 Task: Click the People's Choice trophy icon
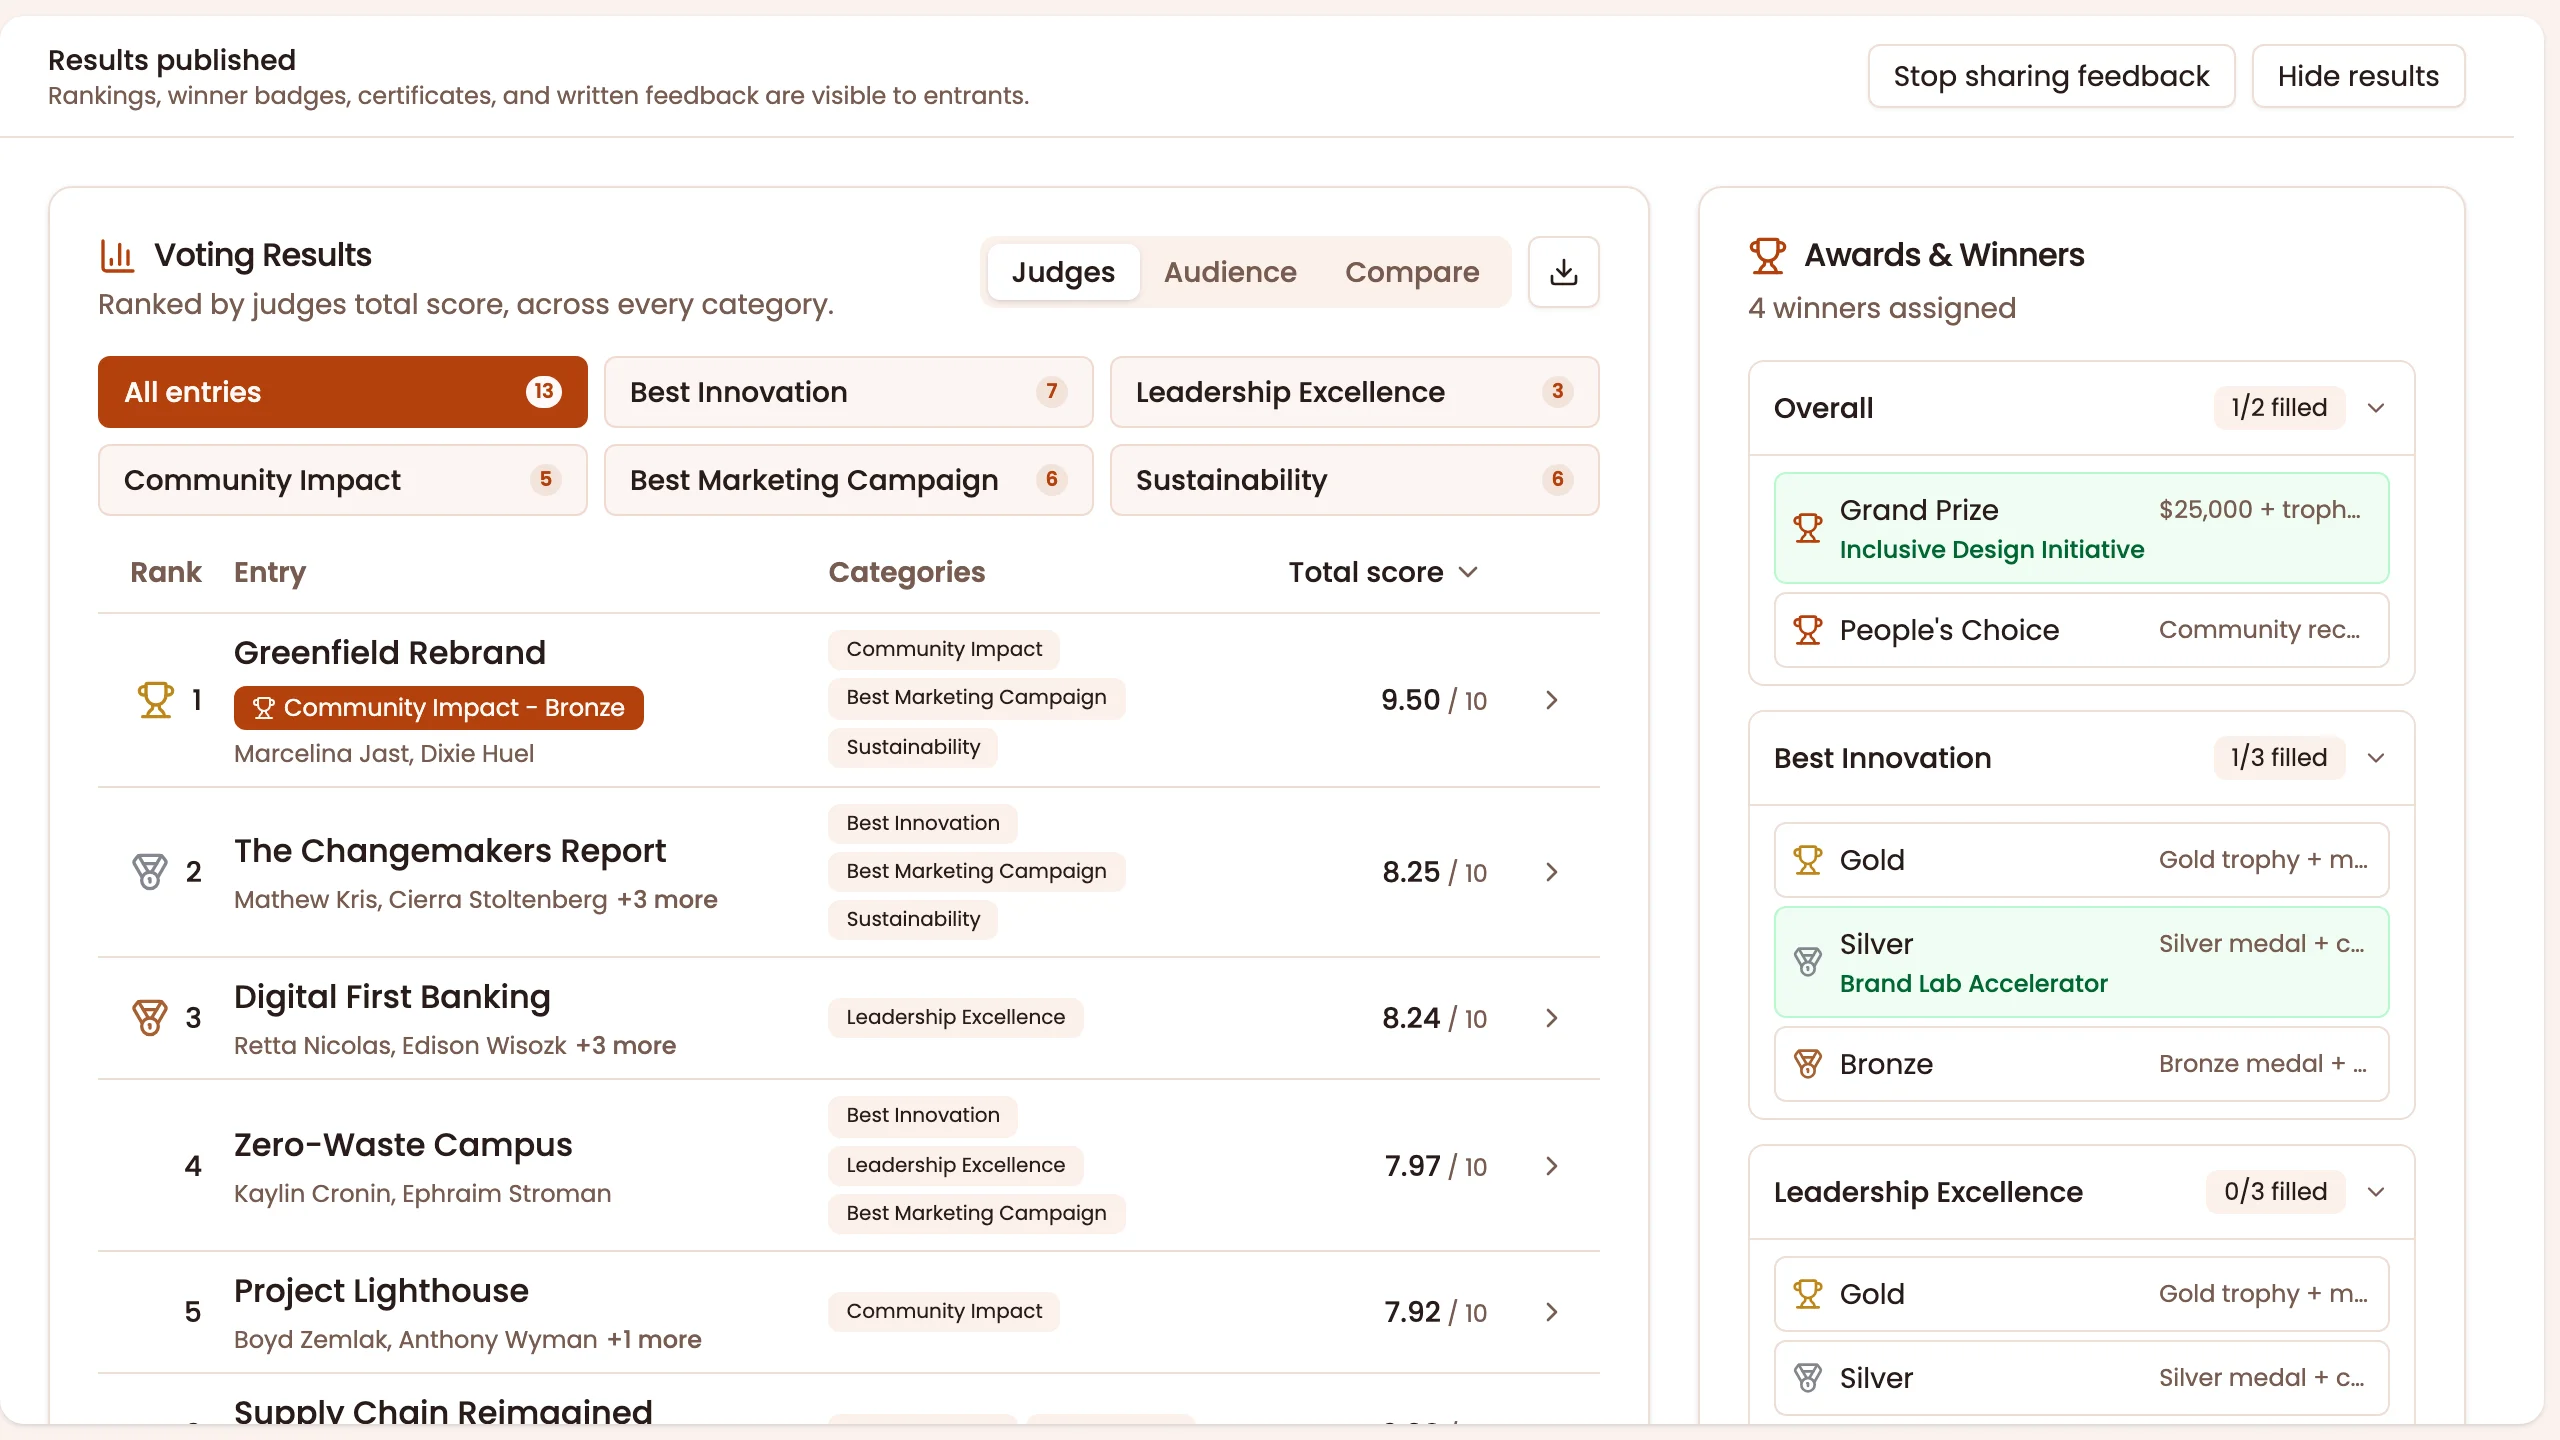click(1807, 630)
